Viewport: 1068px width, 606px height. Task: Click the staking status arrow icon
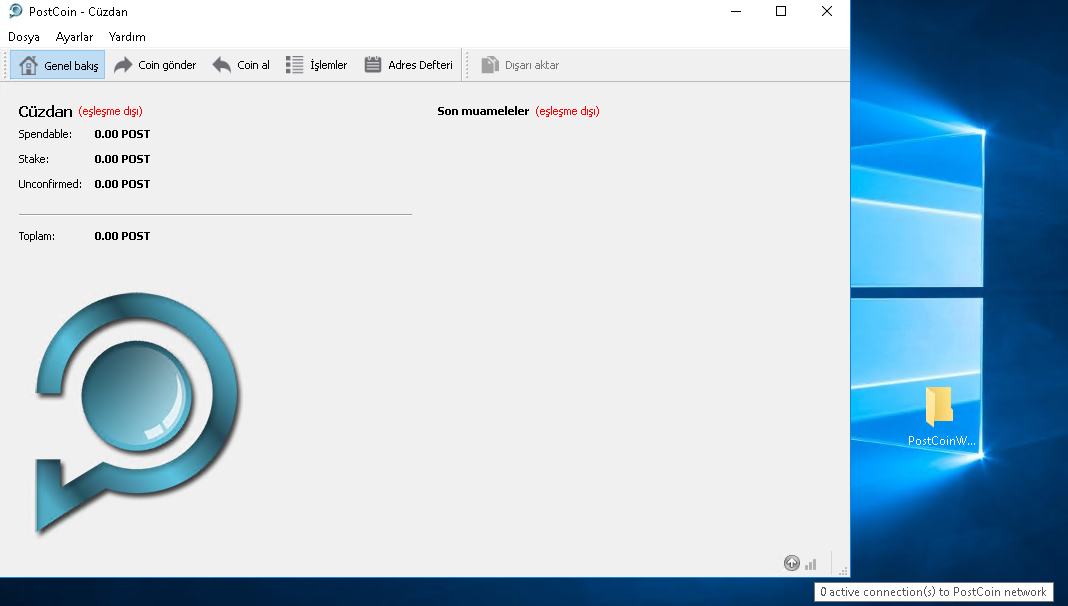coord(791,563)
